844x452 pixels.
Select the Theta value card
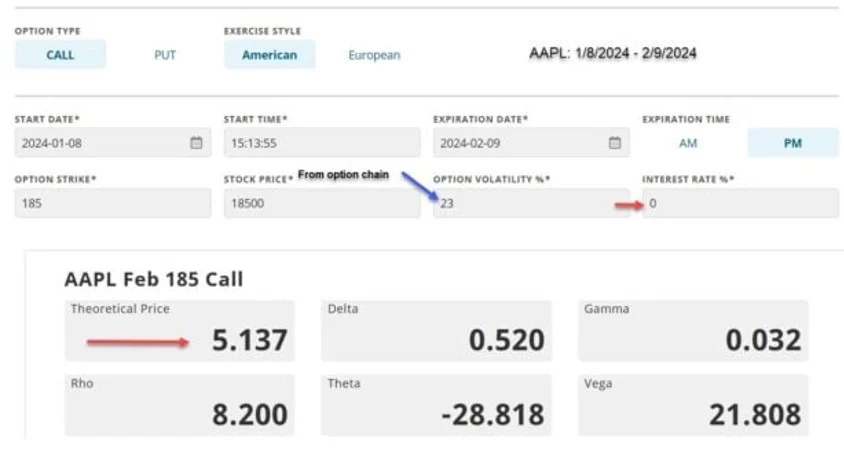tap(436, 405)
